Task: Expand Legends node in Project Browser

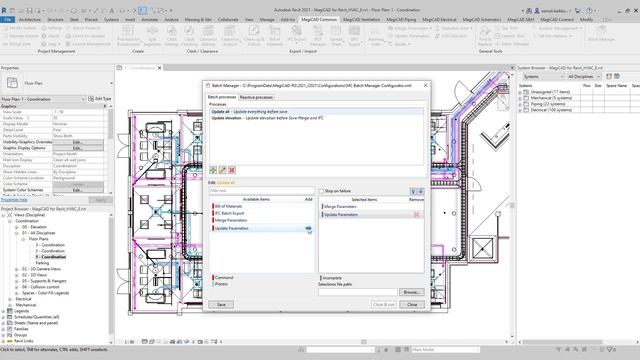Action: pyautogui.click(x=3, y=311)
